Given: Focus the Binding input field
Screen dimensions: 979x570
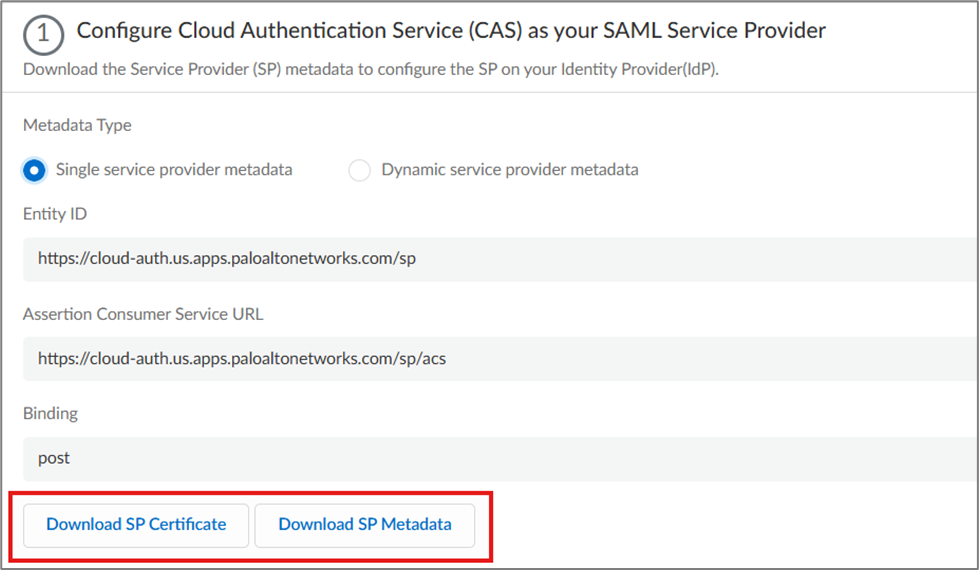Looking at the screenshot, I should (600, 458).
